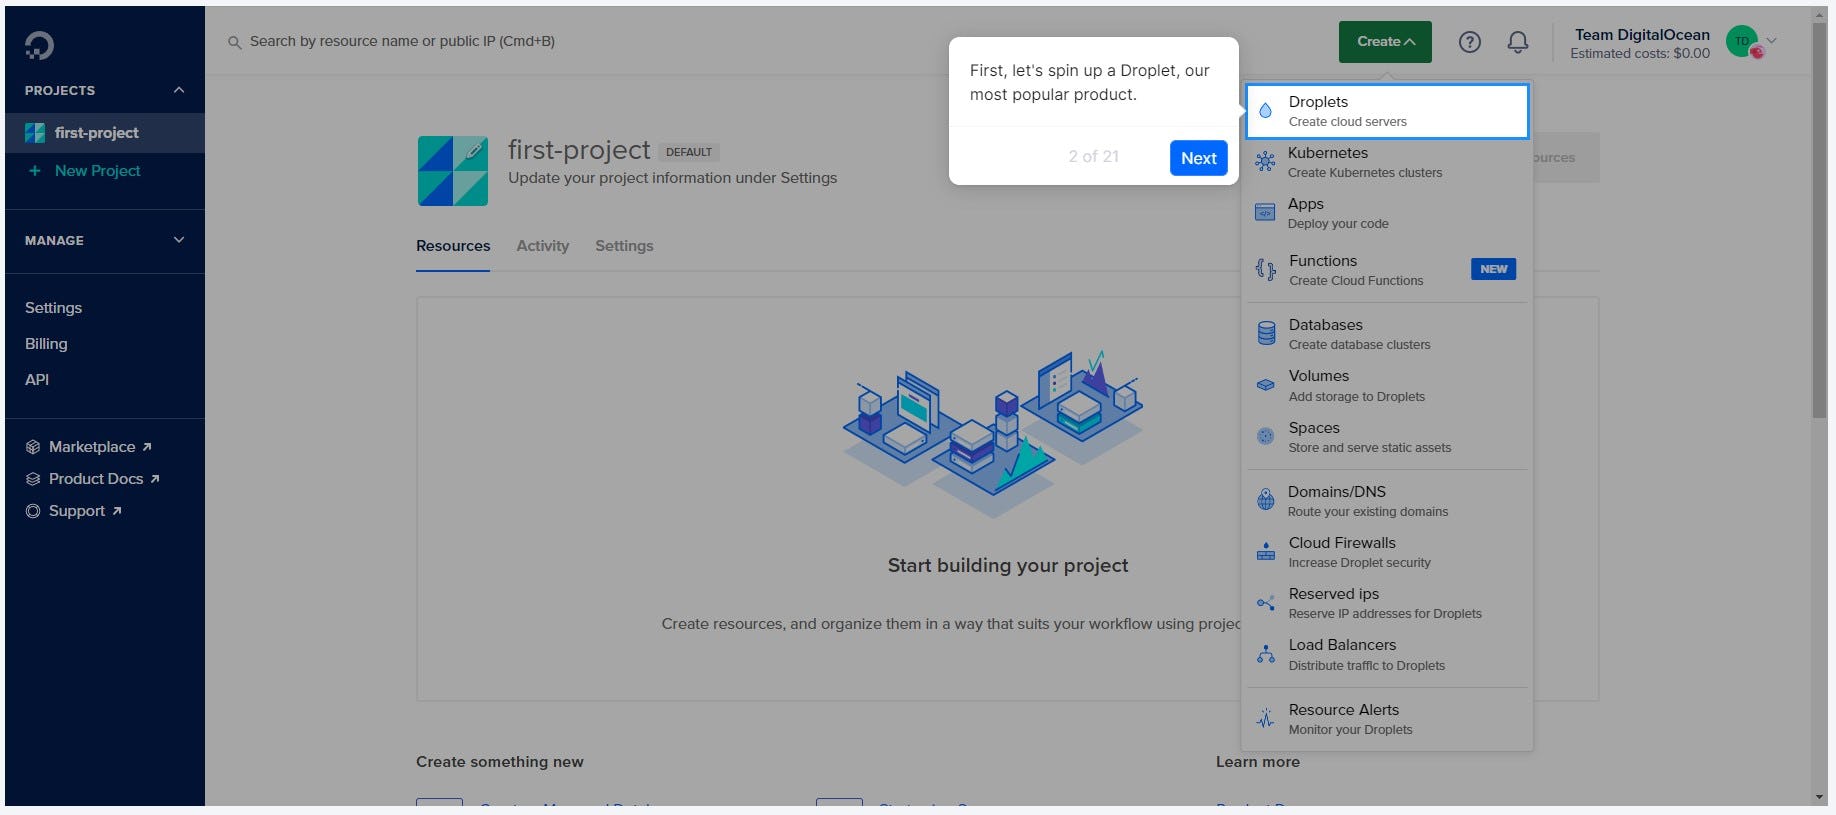1836x815 pixels.
Task: Open the account dropdown chevron
Action: click(x=1771, y=41)
